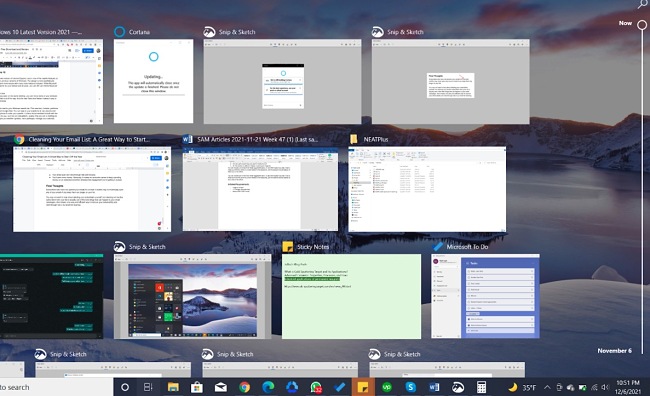Click the Now handle on the timeline
The height and width of the screenshot is (396, 650).
tap(642, 25)
